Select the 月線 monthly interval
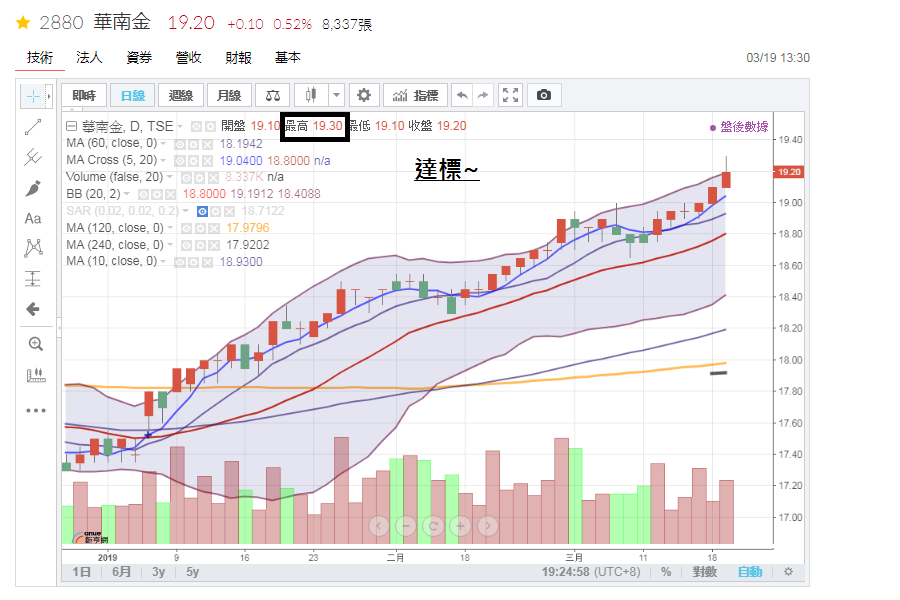 (229, 95)
